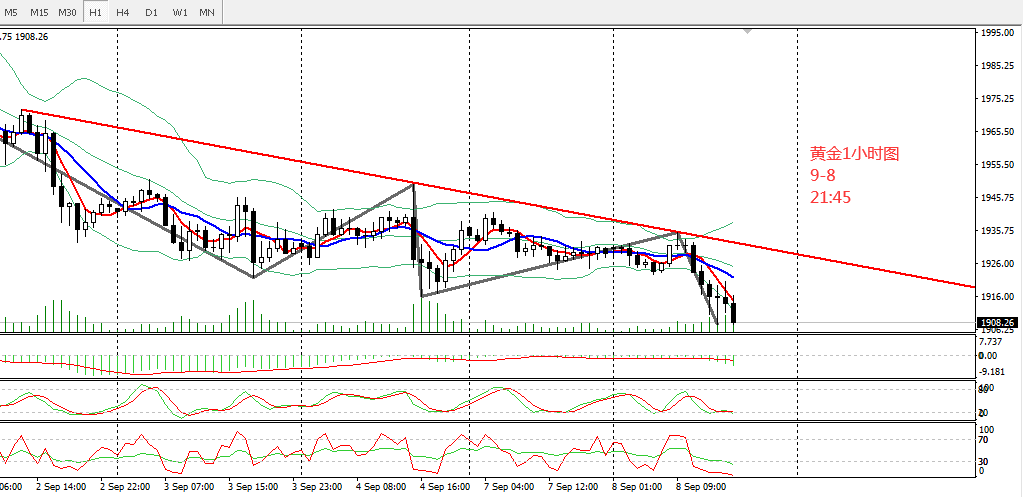Click the 1935.75 price scale label
This screenshot has height=497, width=1023.
(999, 230)
